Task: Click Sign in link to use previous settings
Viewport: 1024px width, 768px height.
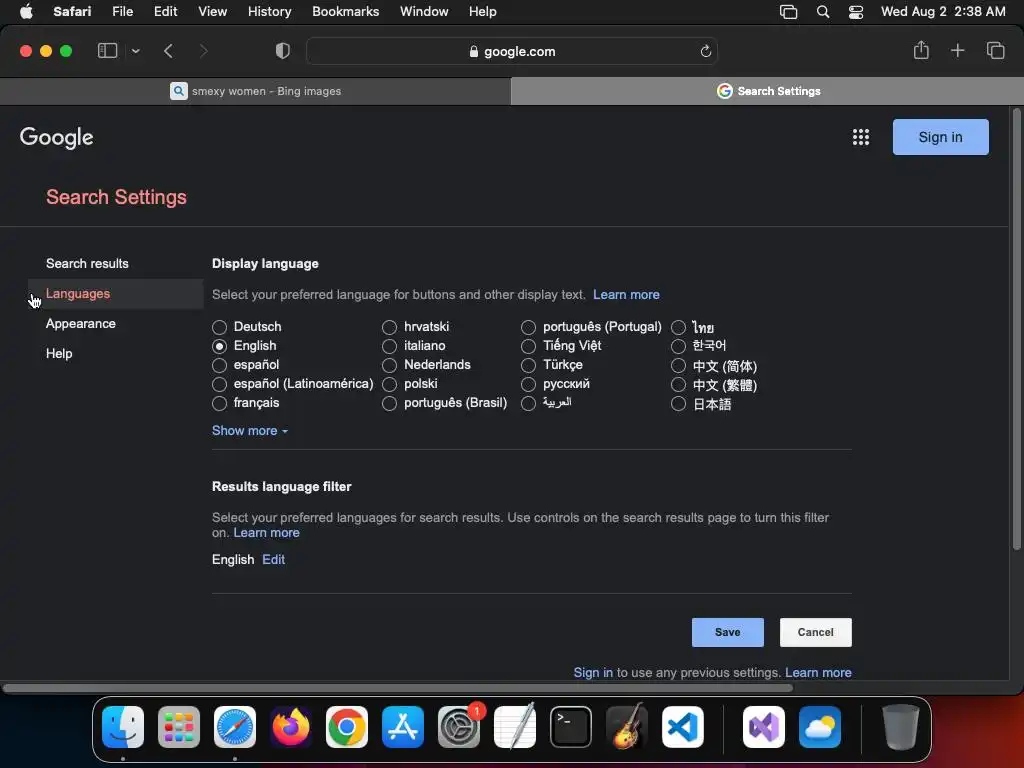Action: click(x=593, y=672)
